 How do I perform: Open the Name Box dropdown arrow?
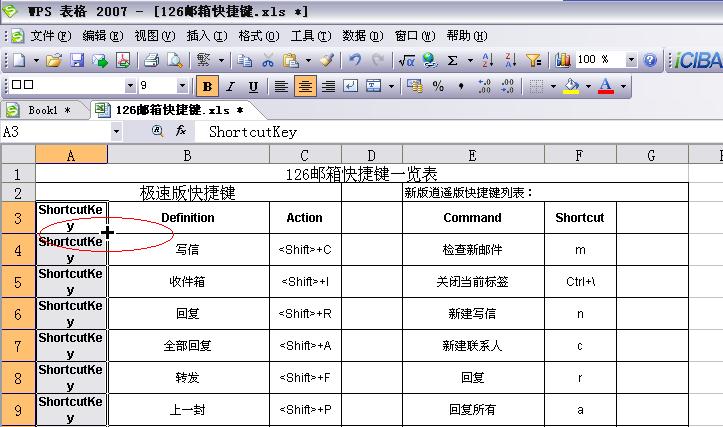coord(116,132)
